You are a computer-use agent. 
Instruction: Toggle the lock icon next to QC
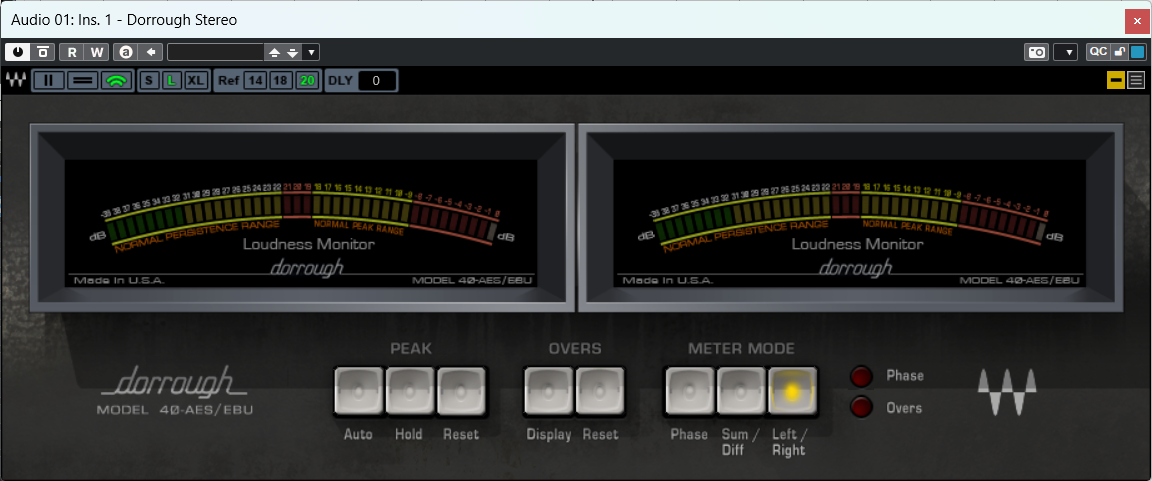click(x=1120, y=52)
